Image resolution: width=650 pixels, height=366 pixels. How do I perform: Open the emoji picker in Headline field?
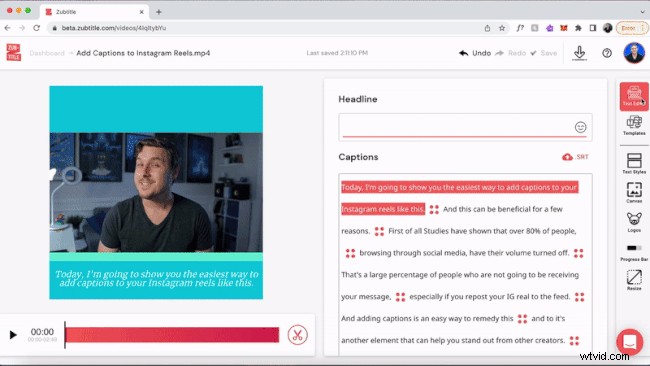(580, 127)
